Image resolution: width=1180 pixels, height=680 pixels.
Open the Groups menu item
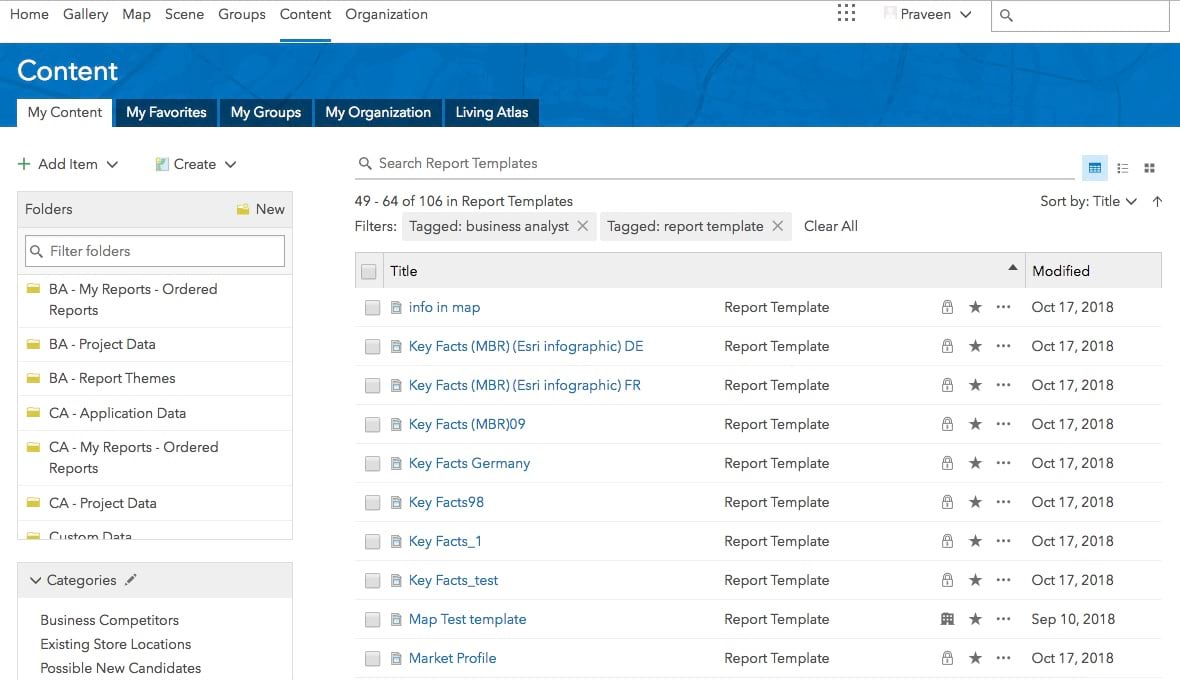pyautogui.click(x=242, y=14)
